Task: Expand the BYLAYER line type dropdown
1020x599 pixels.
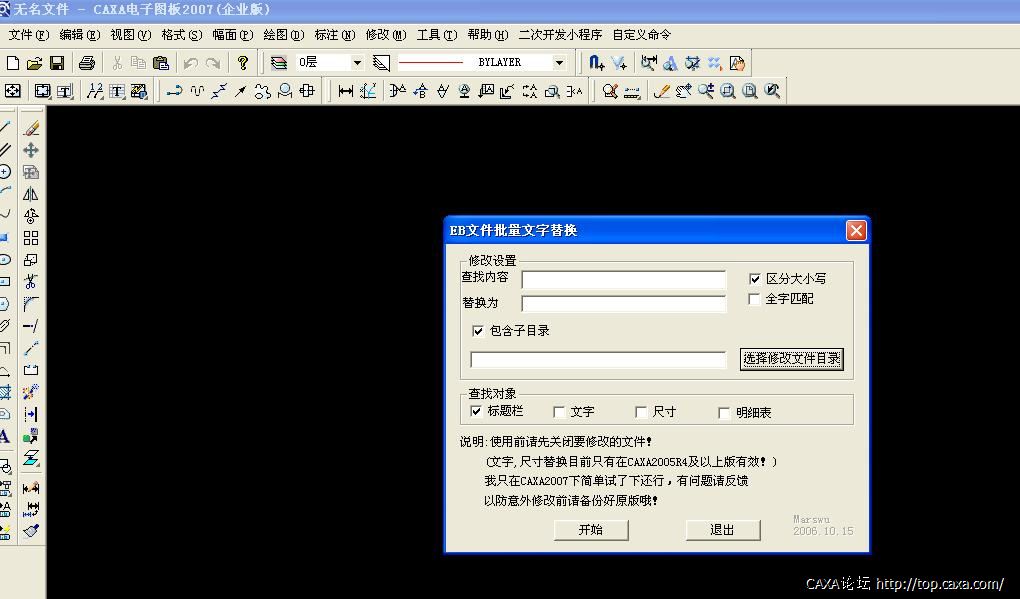Action: (559, 62)
